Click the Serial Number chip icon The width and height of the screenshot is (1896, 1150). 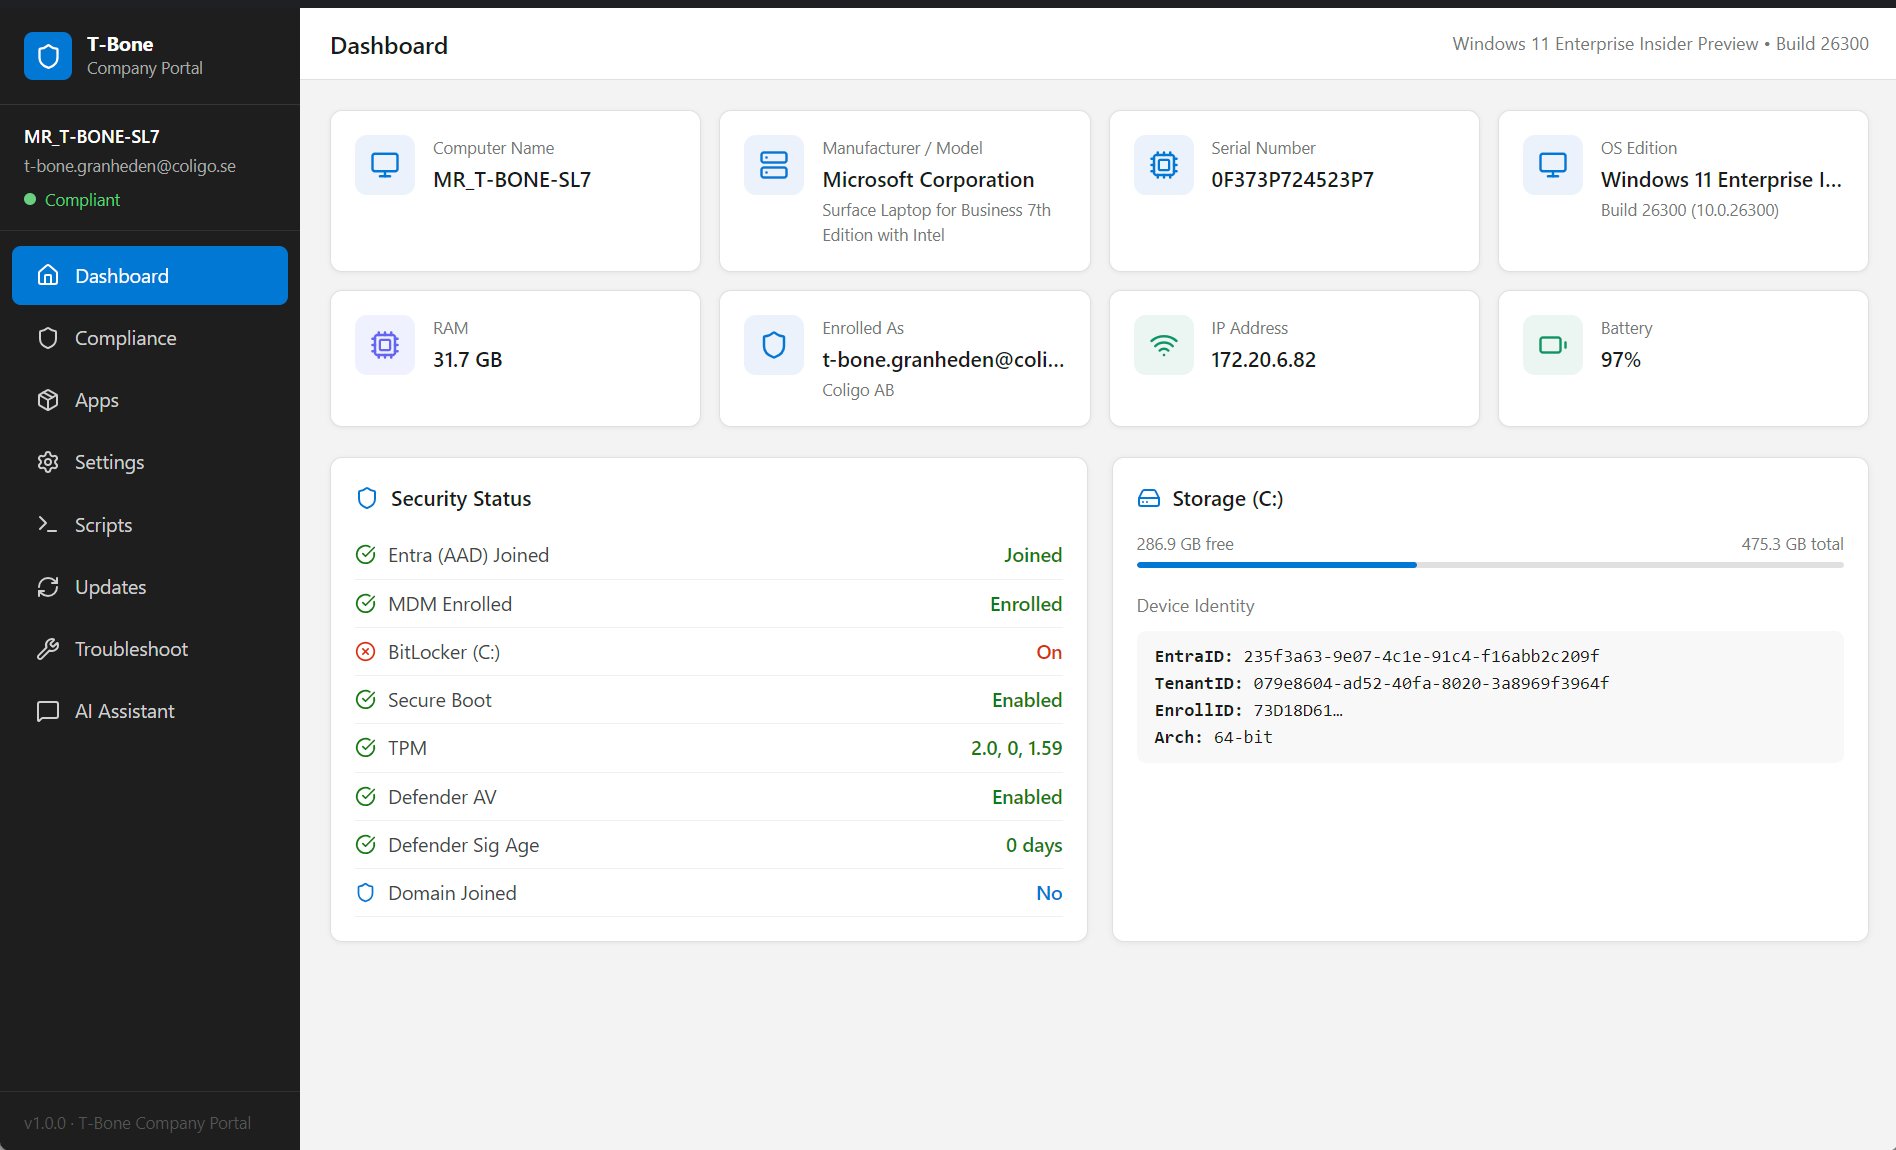click(x=1163, y=165)
